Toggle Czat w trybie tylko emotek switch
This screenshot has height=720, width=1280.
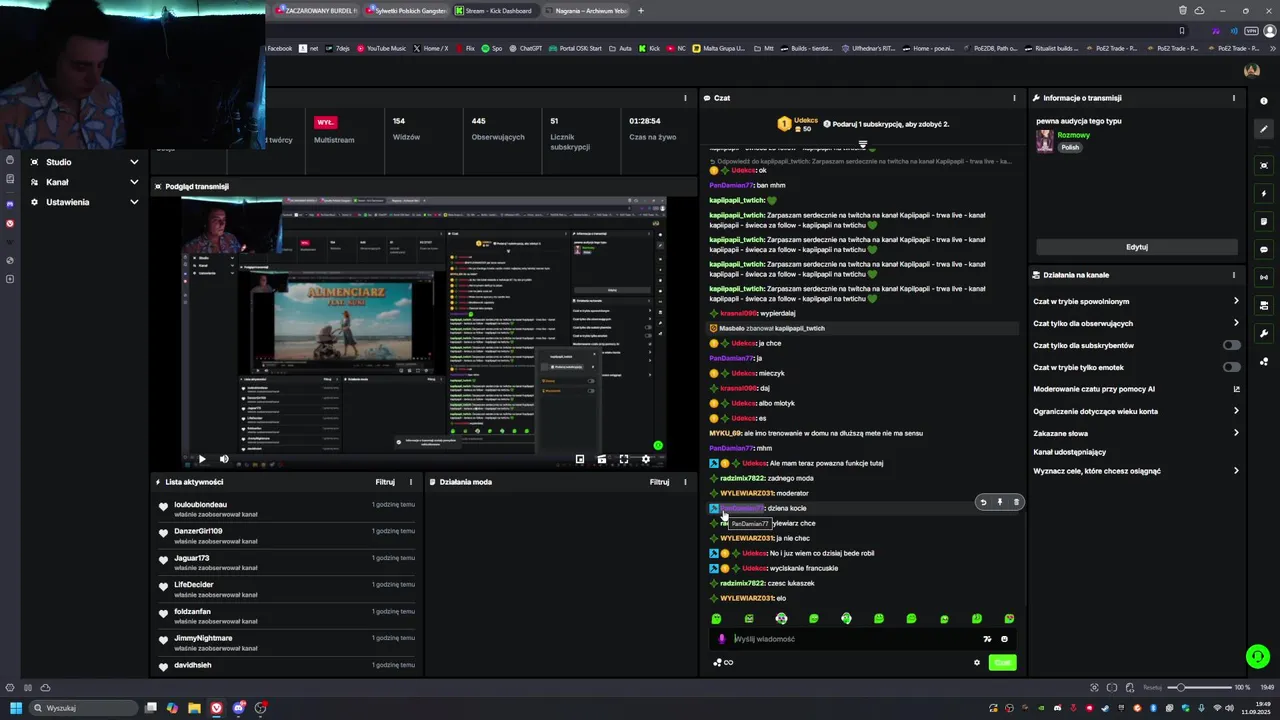pos(1232,367)
